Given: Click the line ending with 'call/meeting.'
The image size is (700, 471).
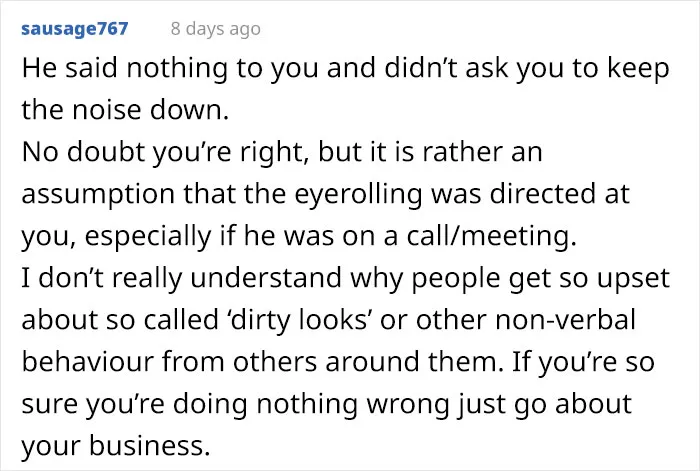Looking at the screenshot, I should (x=299, y=236).
